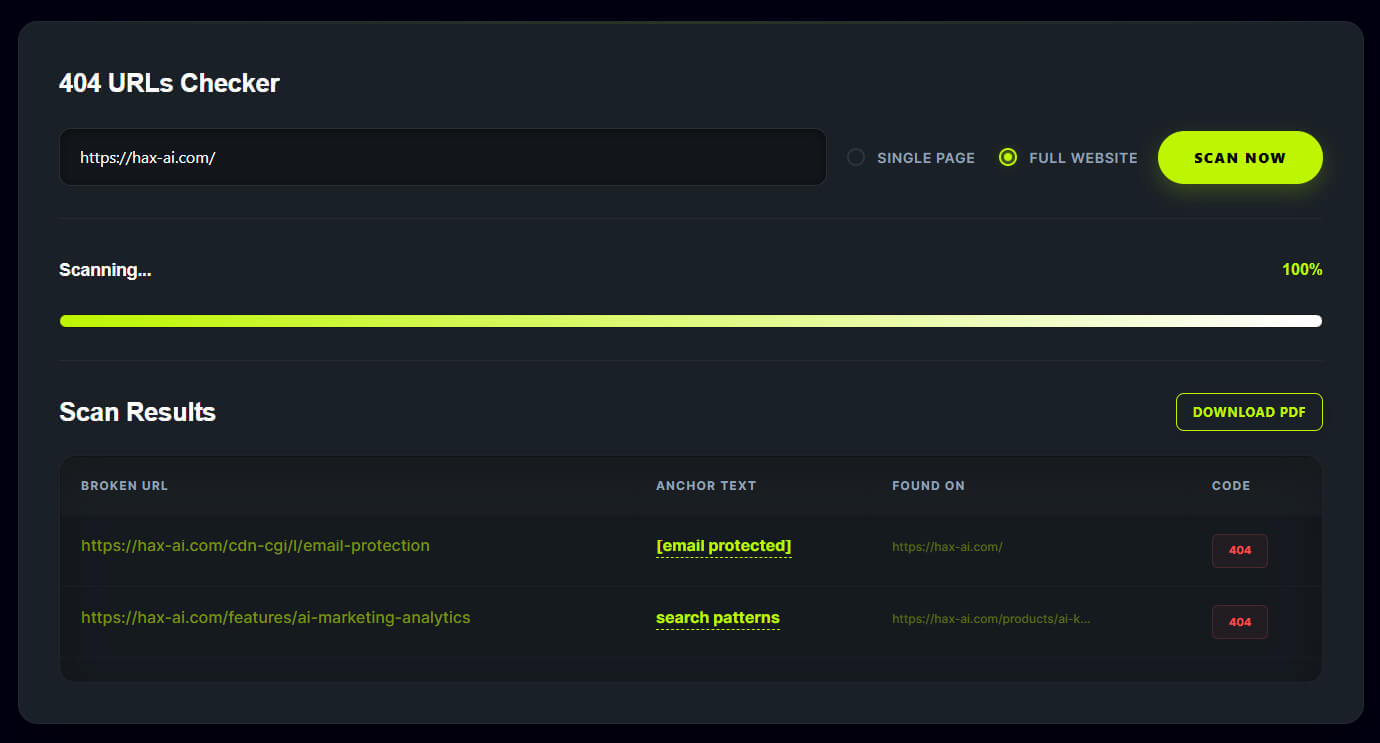Click the Anchor Text column header
This screenshot has width=1380, height=743.
706,486
